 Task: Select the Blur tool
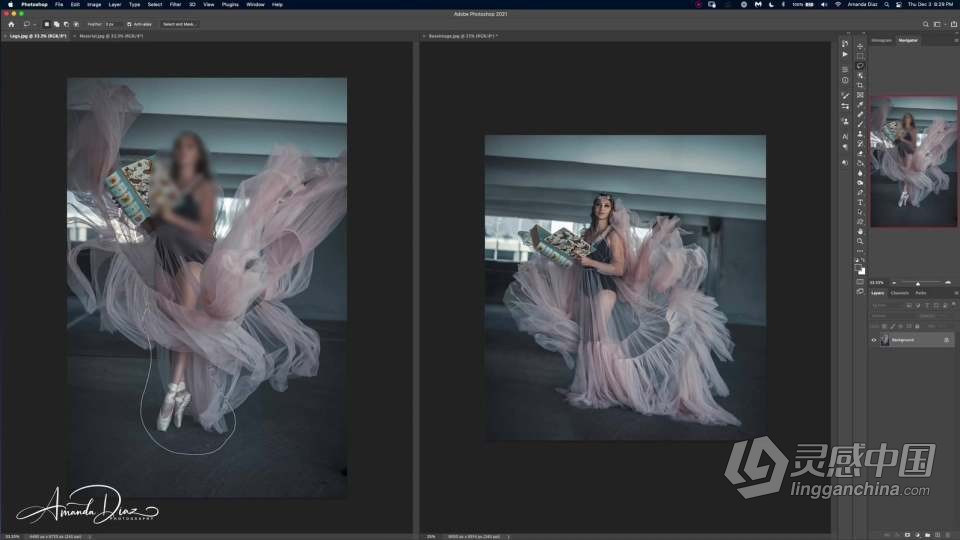click(x=860, y=173)
